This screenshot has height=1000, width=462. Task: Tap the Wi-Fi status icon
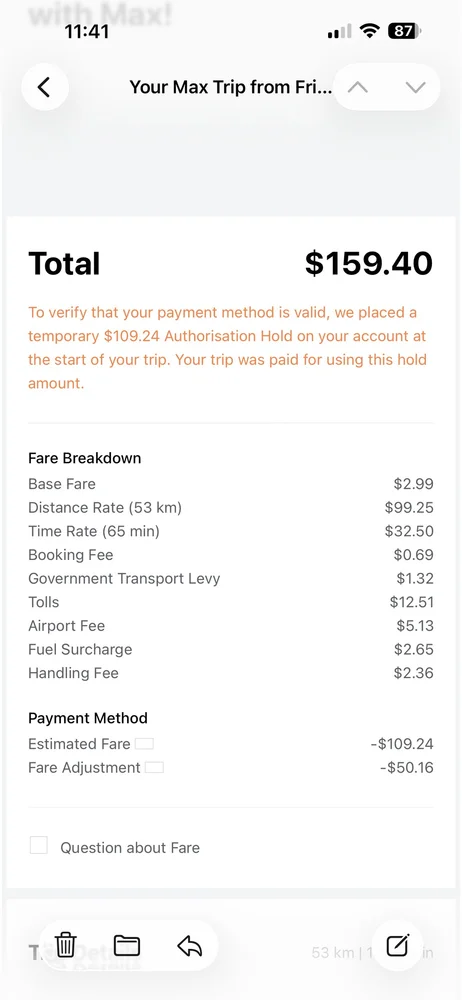pyautogui.click(x=369, y=31)
